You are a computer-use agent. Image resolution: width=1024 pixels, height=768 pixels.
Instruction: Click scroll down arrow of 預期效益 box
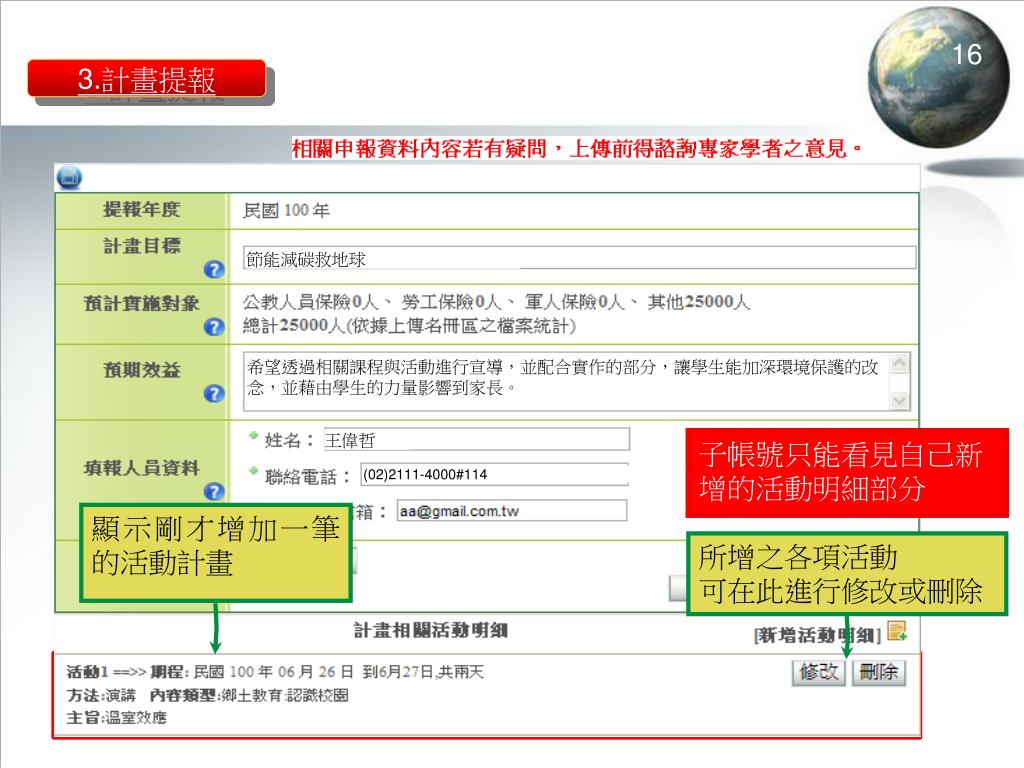(x=899, y=400)
